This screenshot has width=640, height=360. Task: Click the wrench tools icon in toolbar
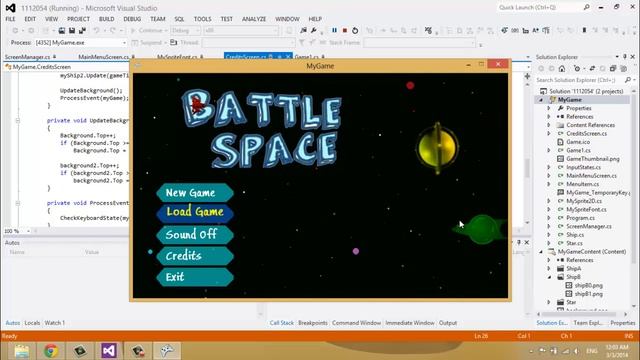pyautogui.click(x=314, y=31)
